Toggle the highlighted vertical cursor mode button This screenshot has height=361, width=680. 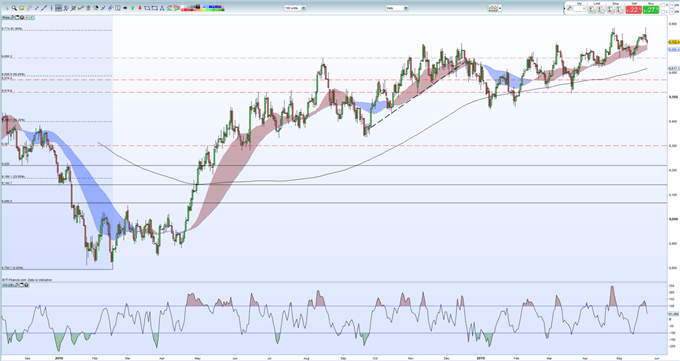59,8
